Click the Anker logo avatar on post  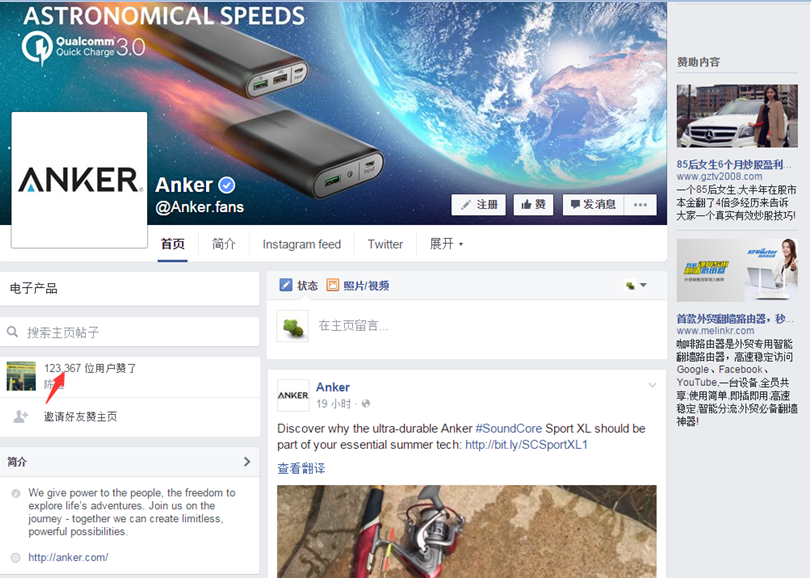(293, 396)
